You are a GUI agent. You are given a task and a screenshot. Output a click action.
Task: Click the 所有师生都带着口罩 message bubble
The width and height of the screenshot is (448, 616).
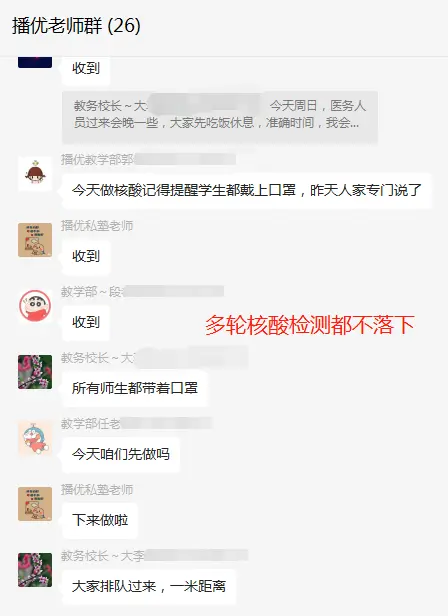(134, 389)
